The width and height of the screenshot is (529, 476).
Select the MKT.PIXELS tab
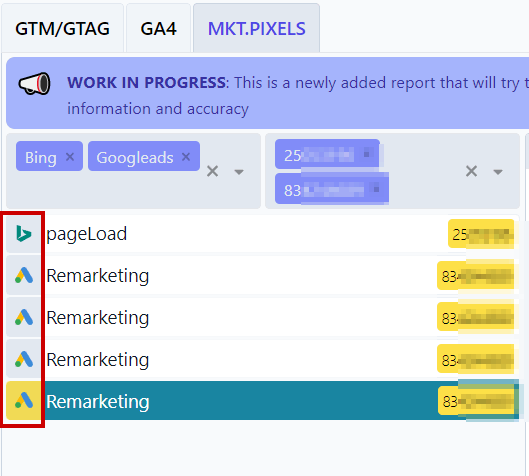click(256, 28)
